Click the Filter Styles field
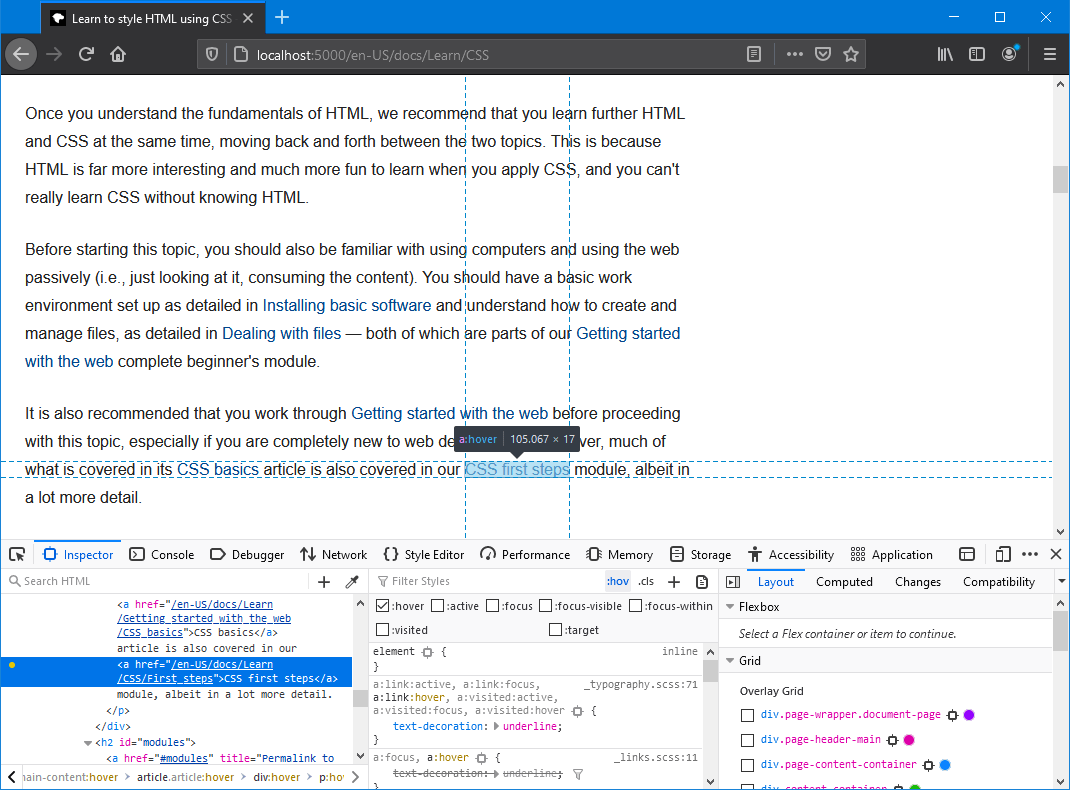The image size is (1070, 790). tap(486, 581)
